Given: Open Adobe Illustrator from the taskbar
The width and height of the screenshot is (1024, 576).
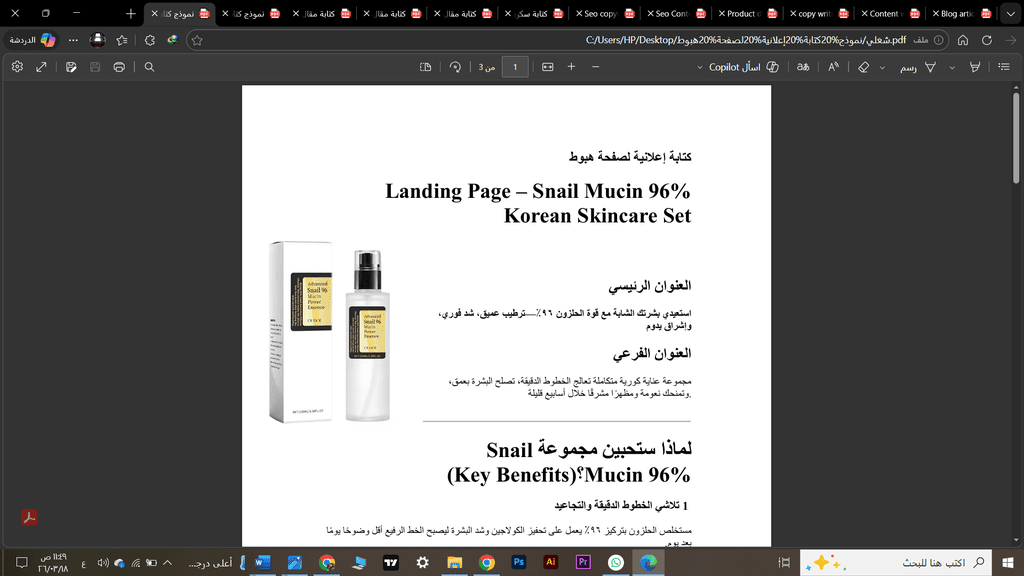Looking at the screenshot, I should [x=551, y=562].
